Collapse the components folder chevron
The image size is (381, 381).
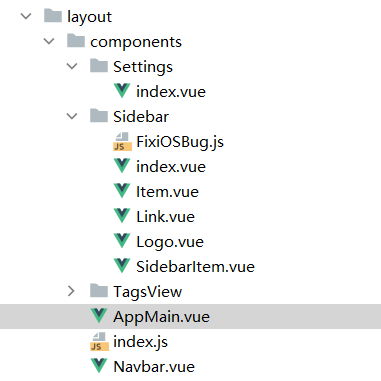(49, 41)
